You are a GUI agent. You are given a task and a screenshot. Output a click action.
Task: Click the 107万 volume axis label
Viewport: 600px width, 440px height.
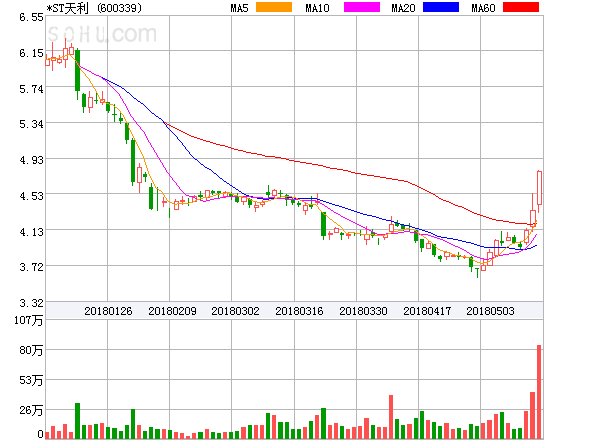click(x=28, y=320)
